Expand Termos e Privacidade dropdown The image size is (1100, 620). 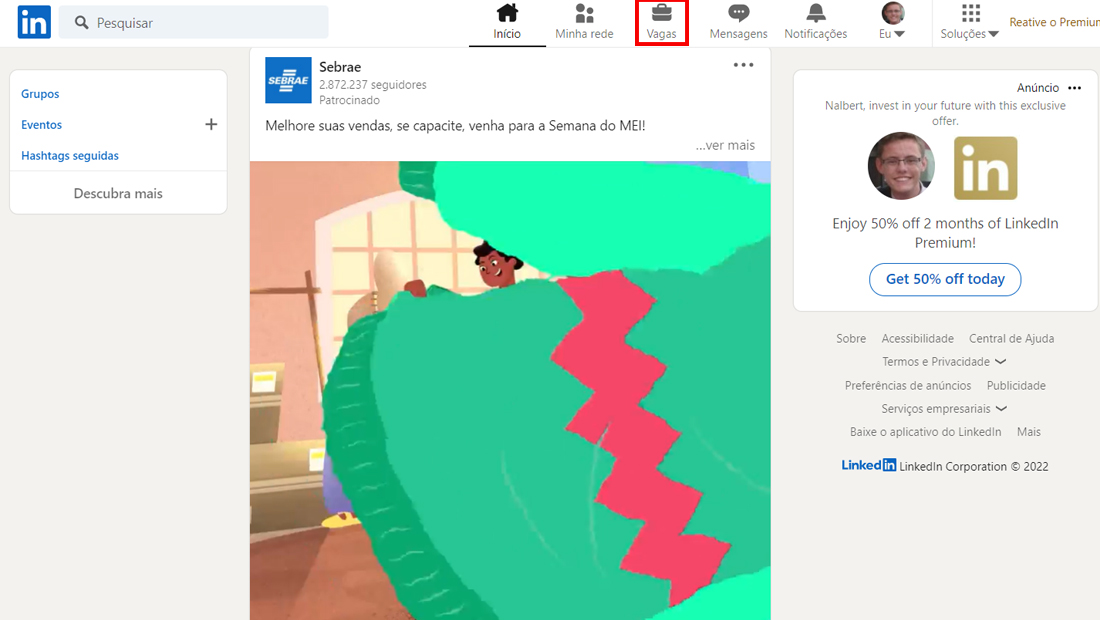(x=944, y=362)
